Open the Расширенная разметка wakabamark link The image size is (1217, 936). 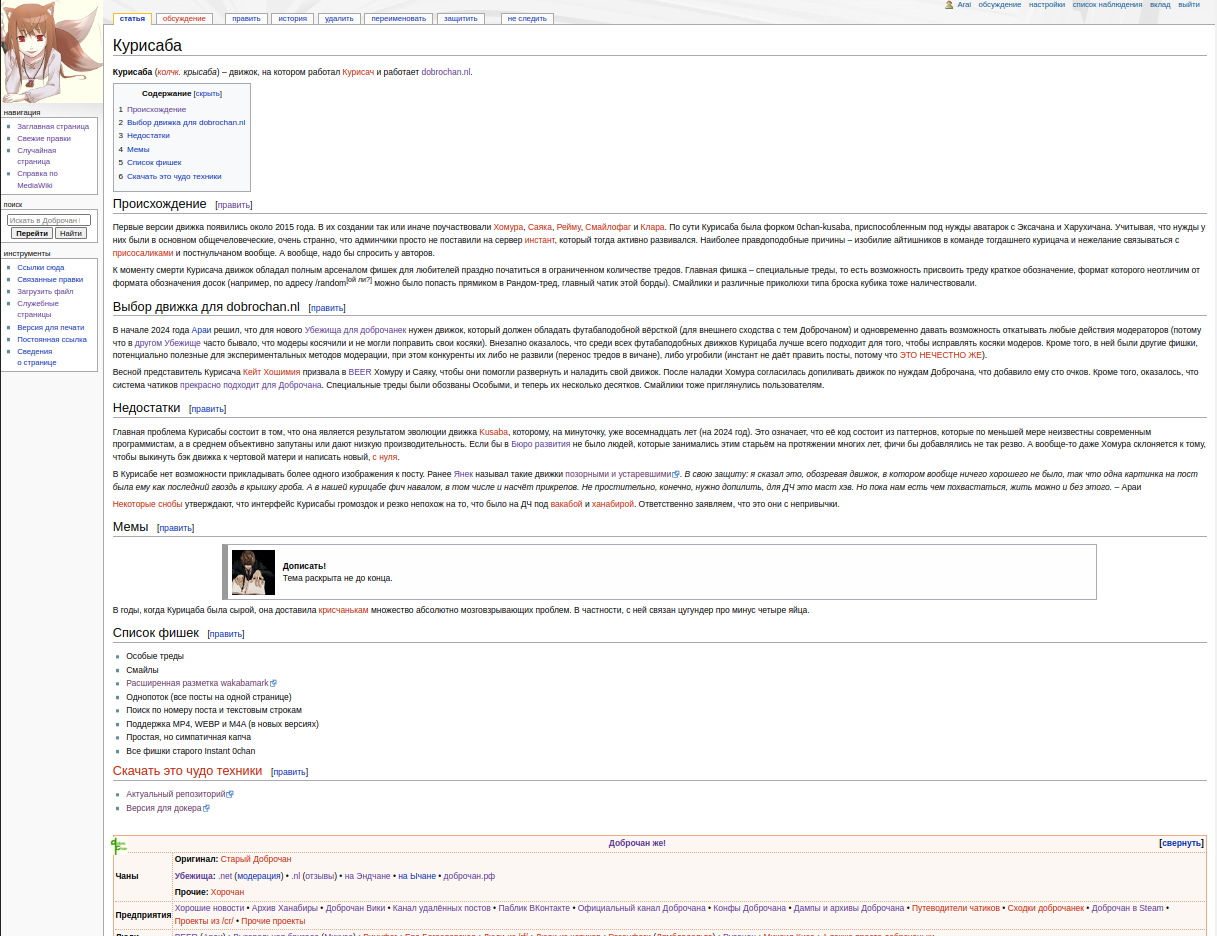point(197,683)
